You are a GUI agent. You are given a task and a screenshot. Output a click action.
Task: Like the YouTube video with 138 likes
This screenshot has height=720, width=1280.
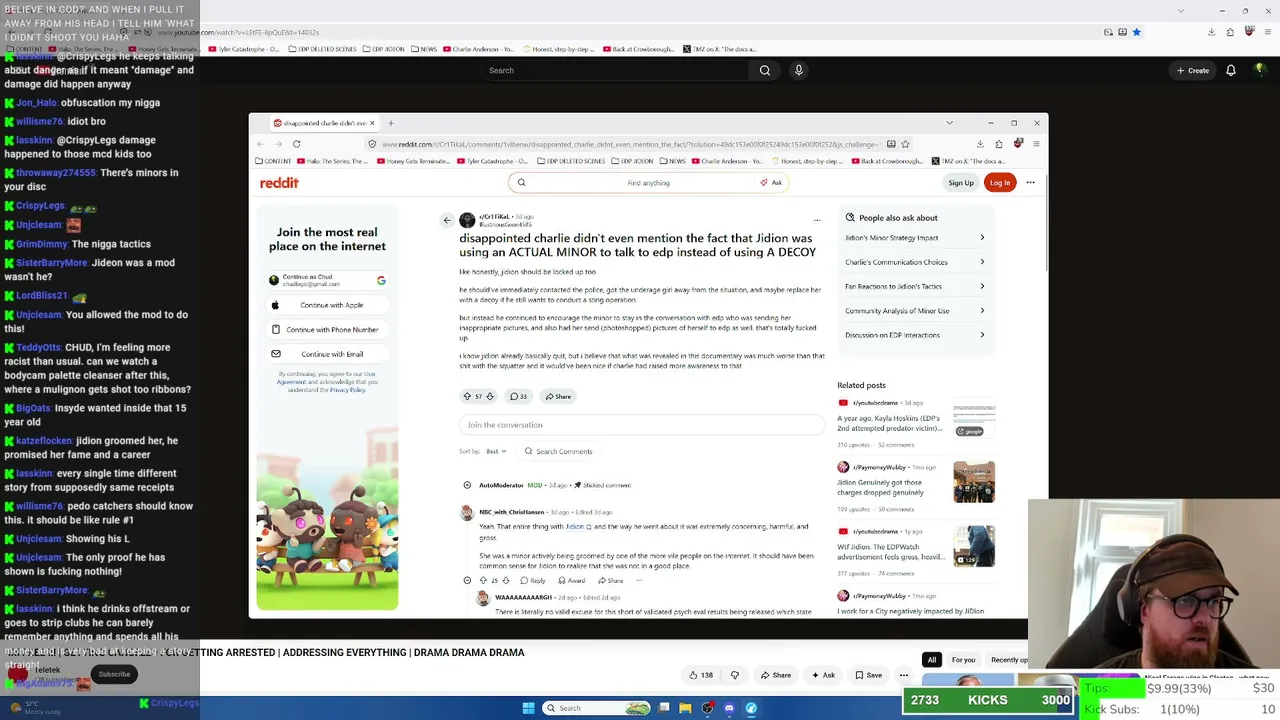click(x=701, y=675)
